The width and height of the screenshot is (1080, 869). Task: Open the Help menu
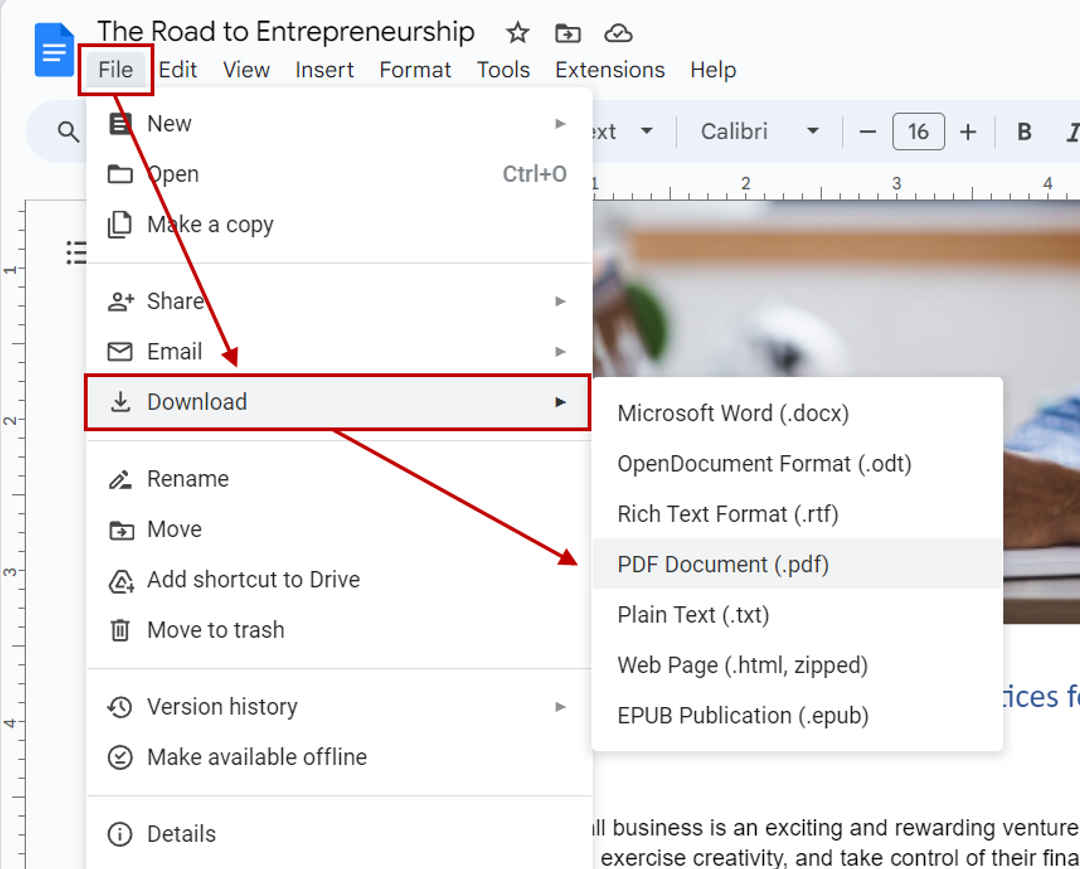pyautogui.click(x=713, y=70)
